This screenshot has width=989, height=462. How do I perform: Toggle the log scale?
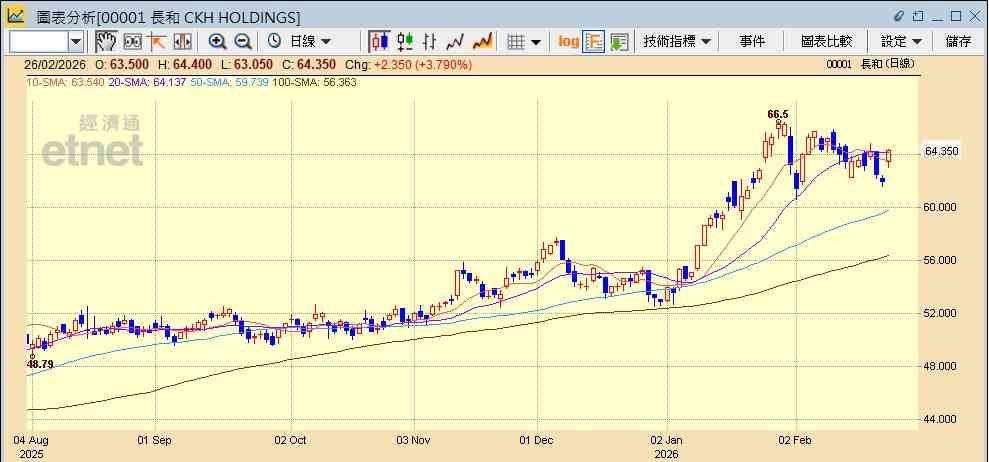pyautogui.click(x=568, y=42)
